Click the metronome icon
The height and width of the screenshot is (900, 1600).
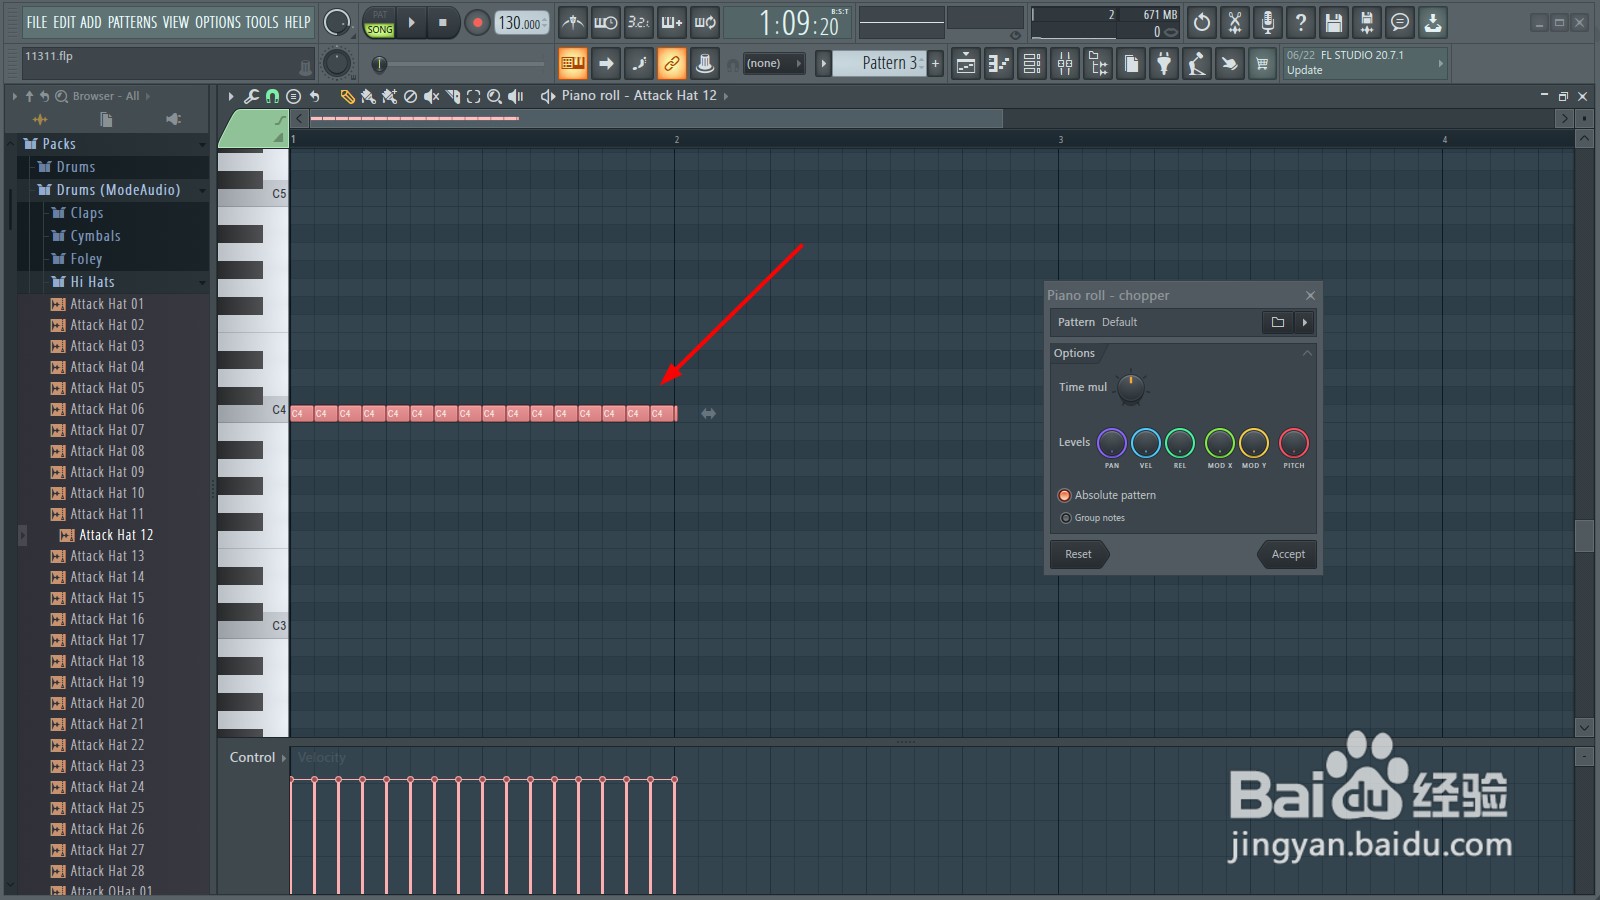coord(573,22)
